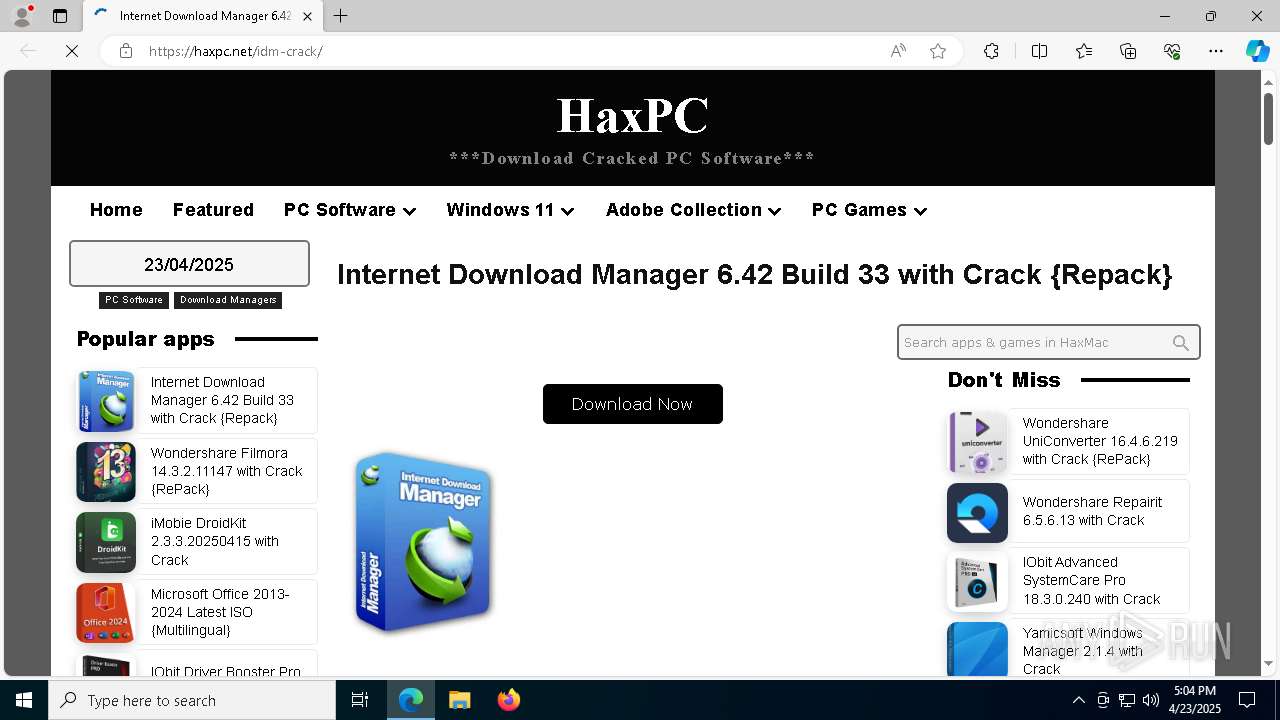
Task: Open the Copilot sidebar icon
Action: tap(1257, 51)
